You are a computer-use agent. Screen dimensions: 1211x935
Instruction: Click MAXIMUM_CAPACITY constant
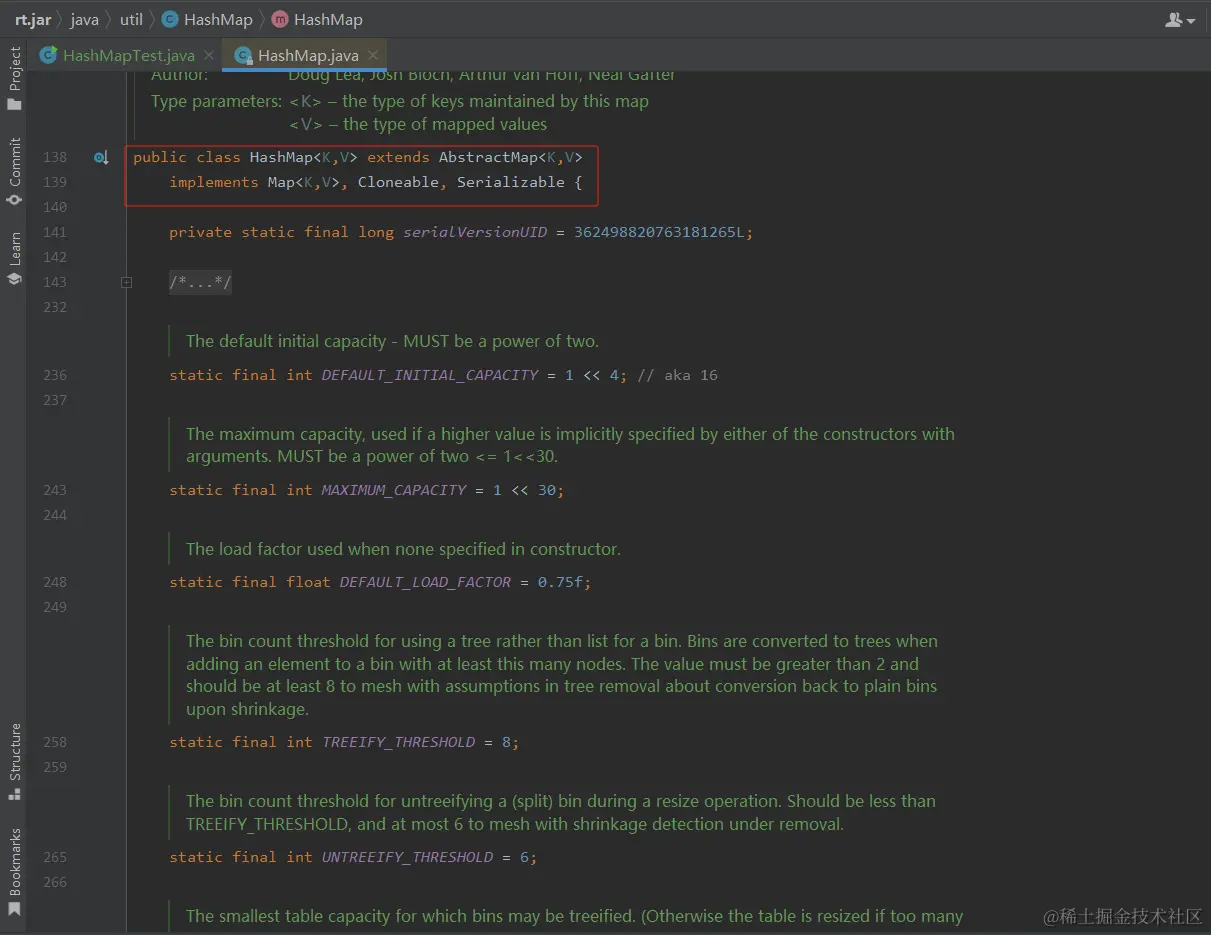394,490
